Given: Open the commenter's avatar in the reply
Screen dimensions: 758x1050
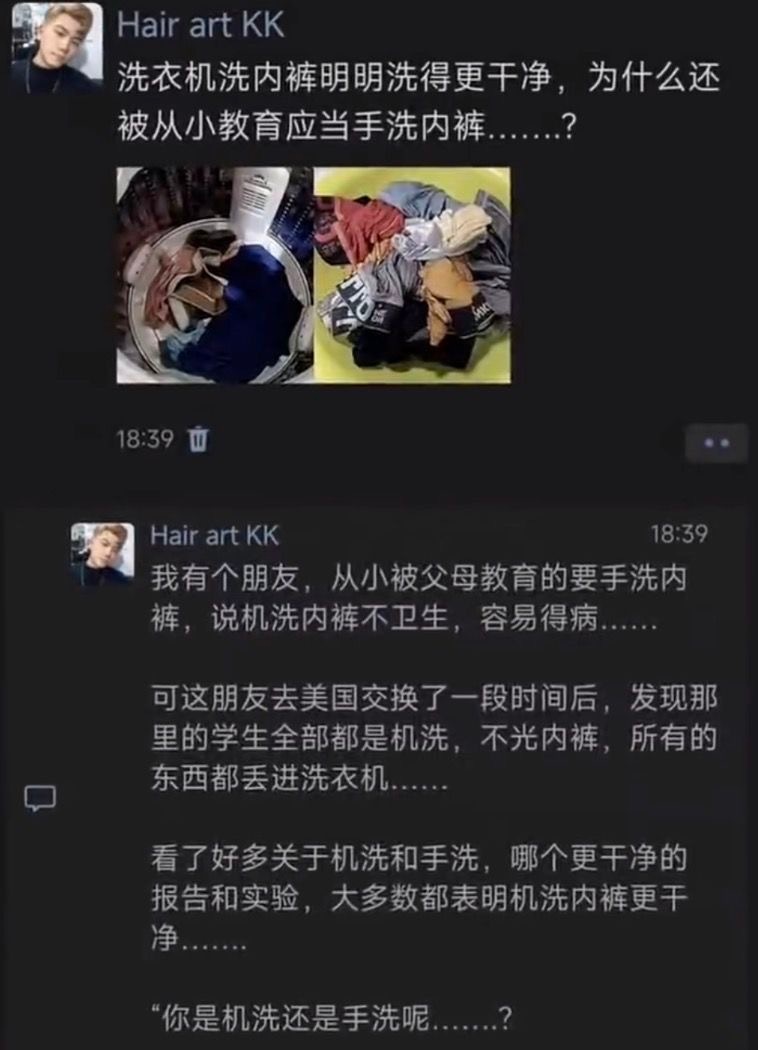Looking at the screenshot, I should click(102, 554).
